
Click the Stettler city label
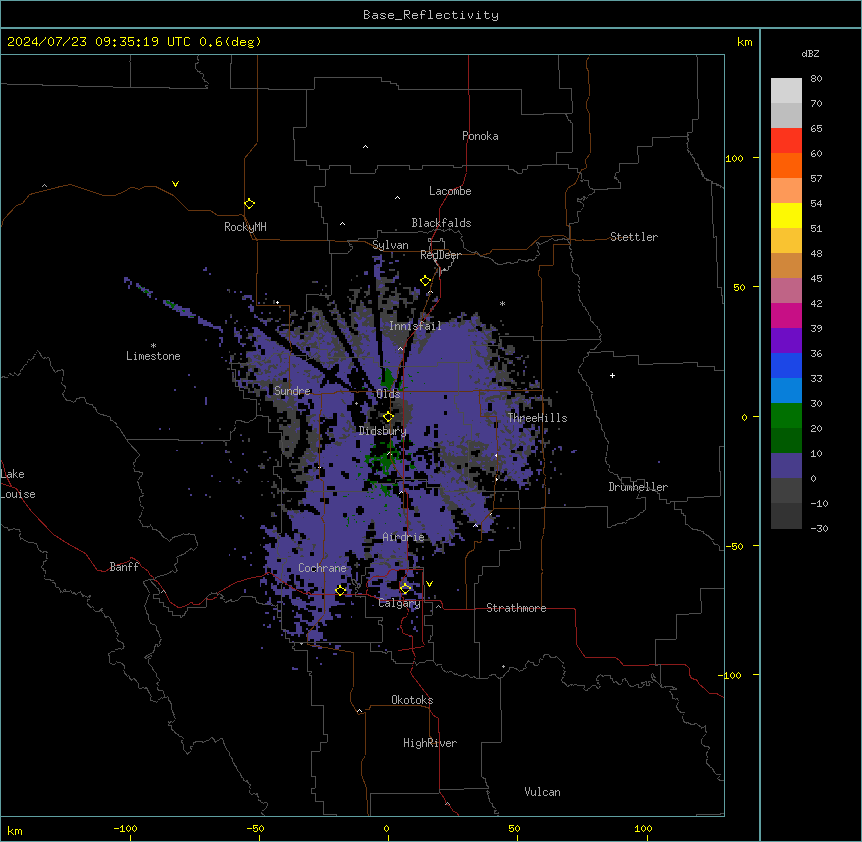(x=634, y=237)
